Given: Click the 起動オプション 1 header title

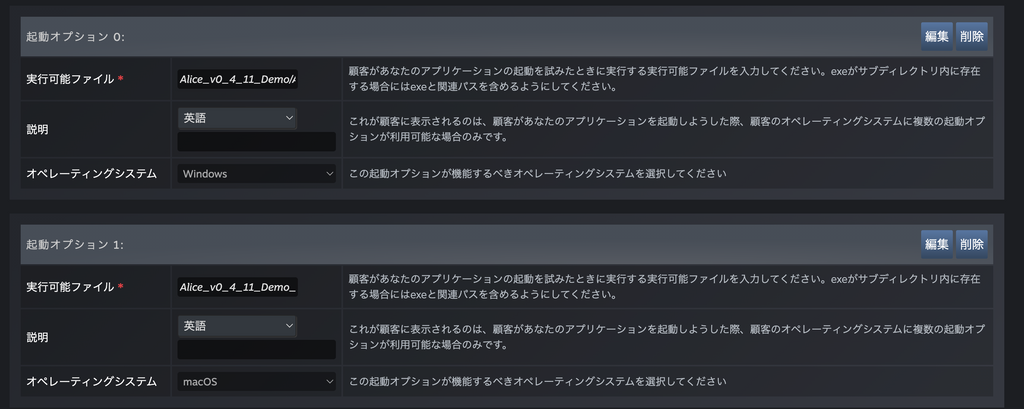Looking at the screenshot, I should pyautogui.click(x=75, y=245).
